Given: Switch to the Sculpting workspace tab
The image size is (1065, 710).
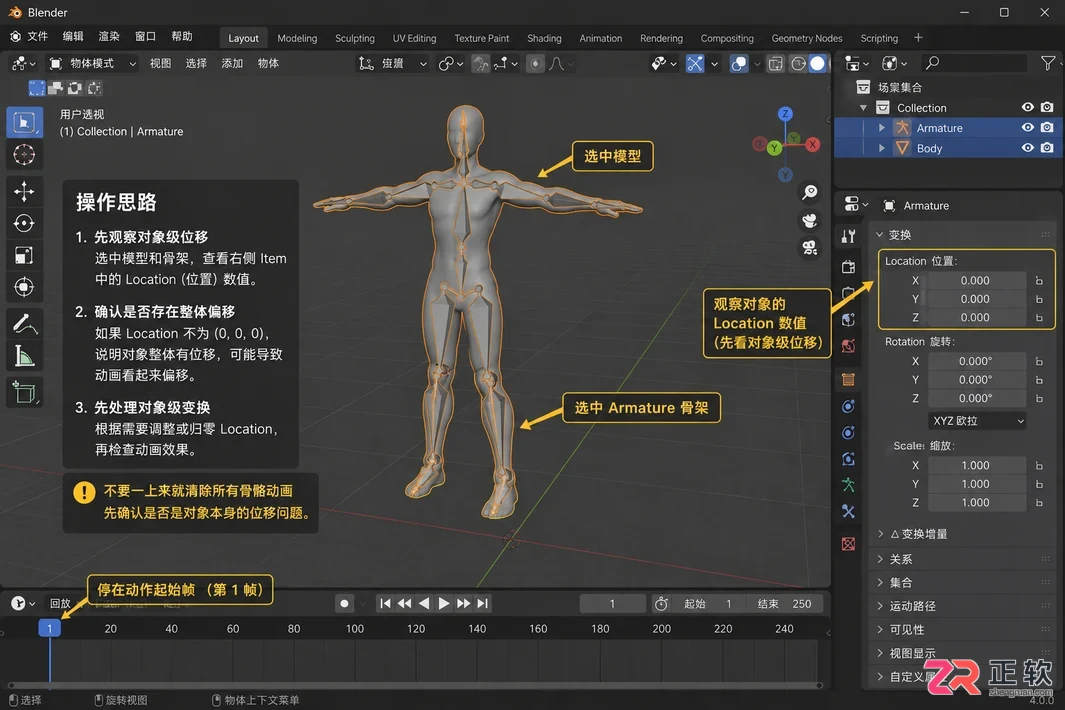Looking at the screenshot, I should pos(355,38).
